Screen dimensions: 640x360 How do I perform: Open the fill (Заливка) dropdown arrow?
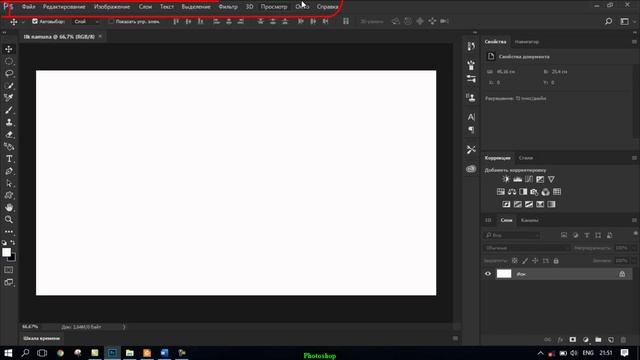click(x=633, y=260)
